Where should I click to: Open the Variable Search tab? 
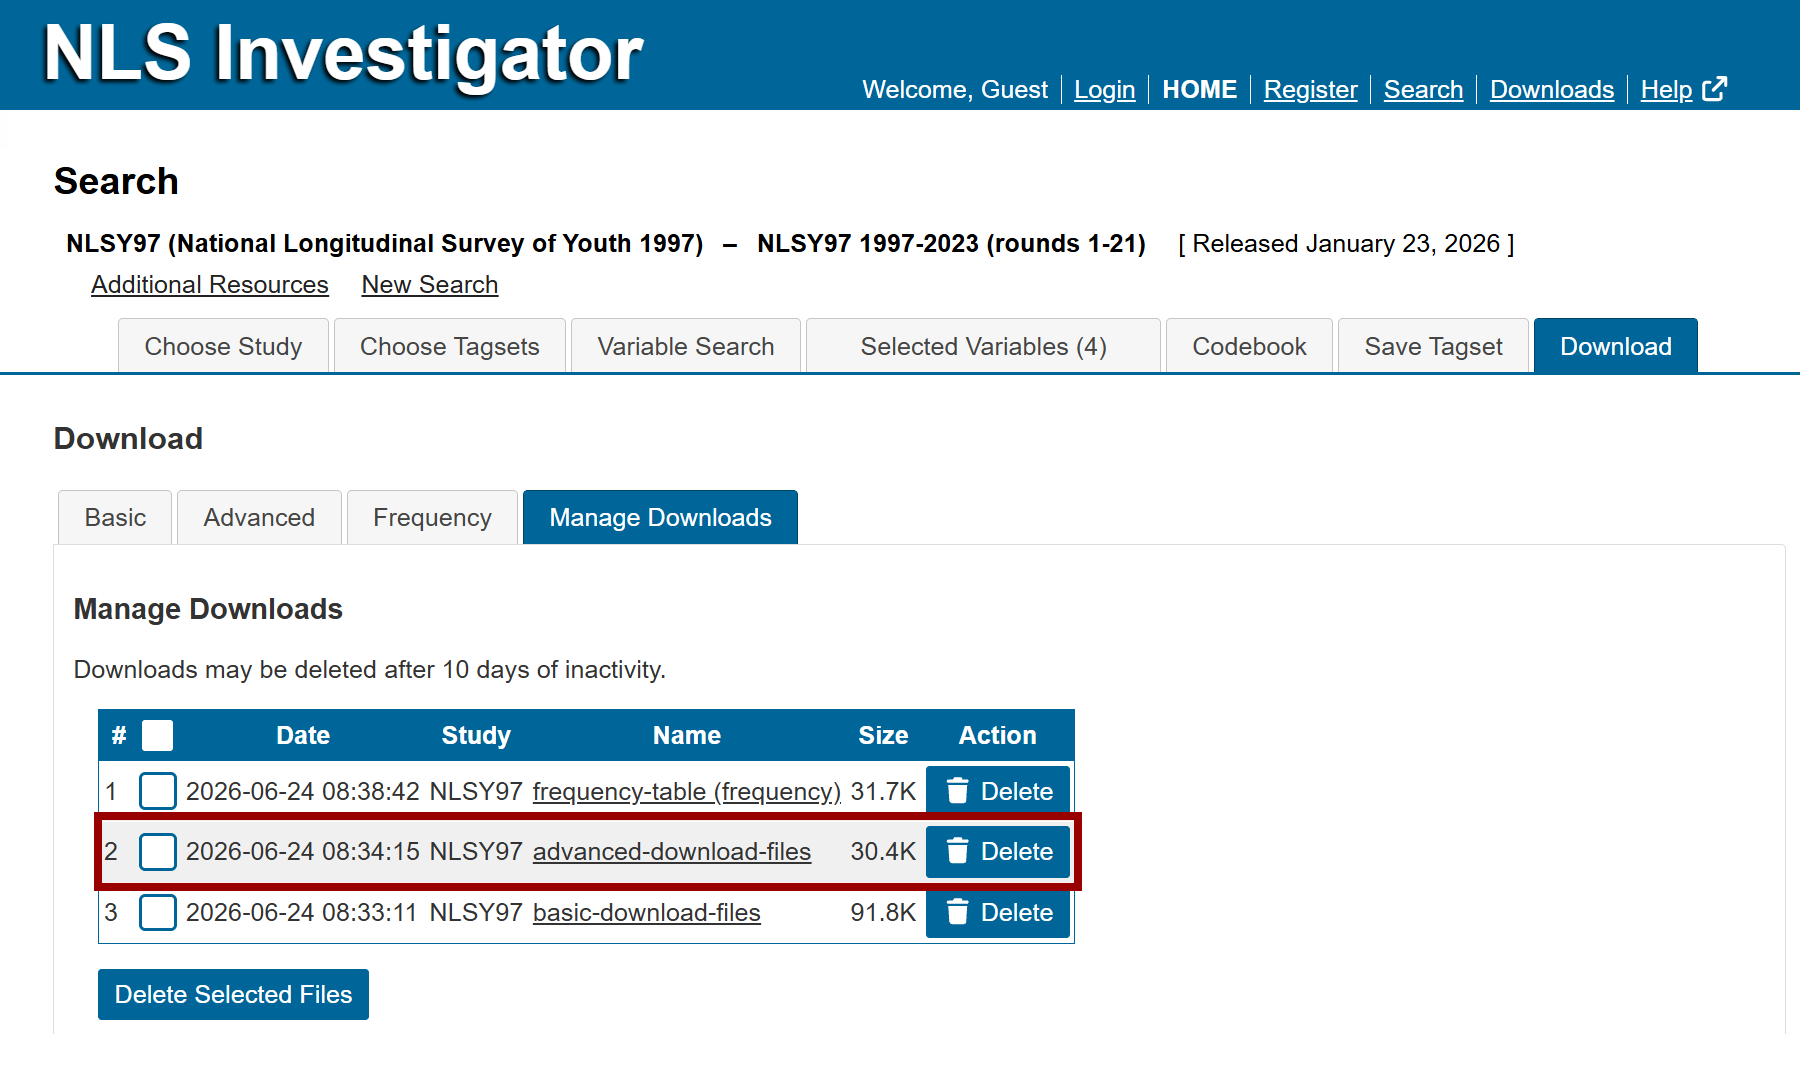[685, 346]
